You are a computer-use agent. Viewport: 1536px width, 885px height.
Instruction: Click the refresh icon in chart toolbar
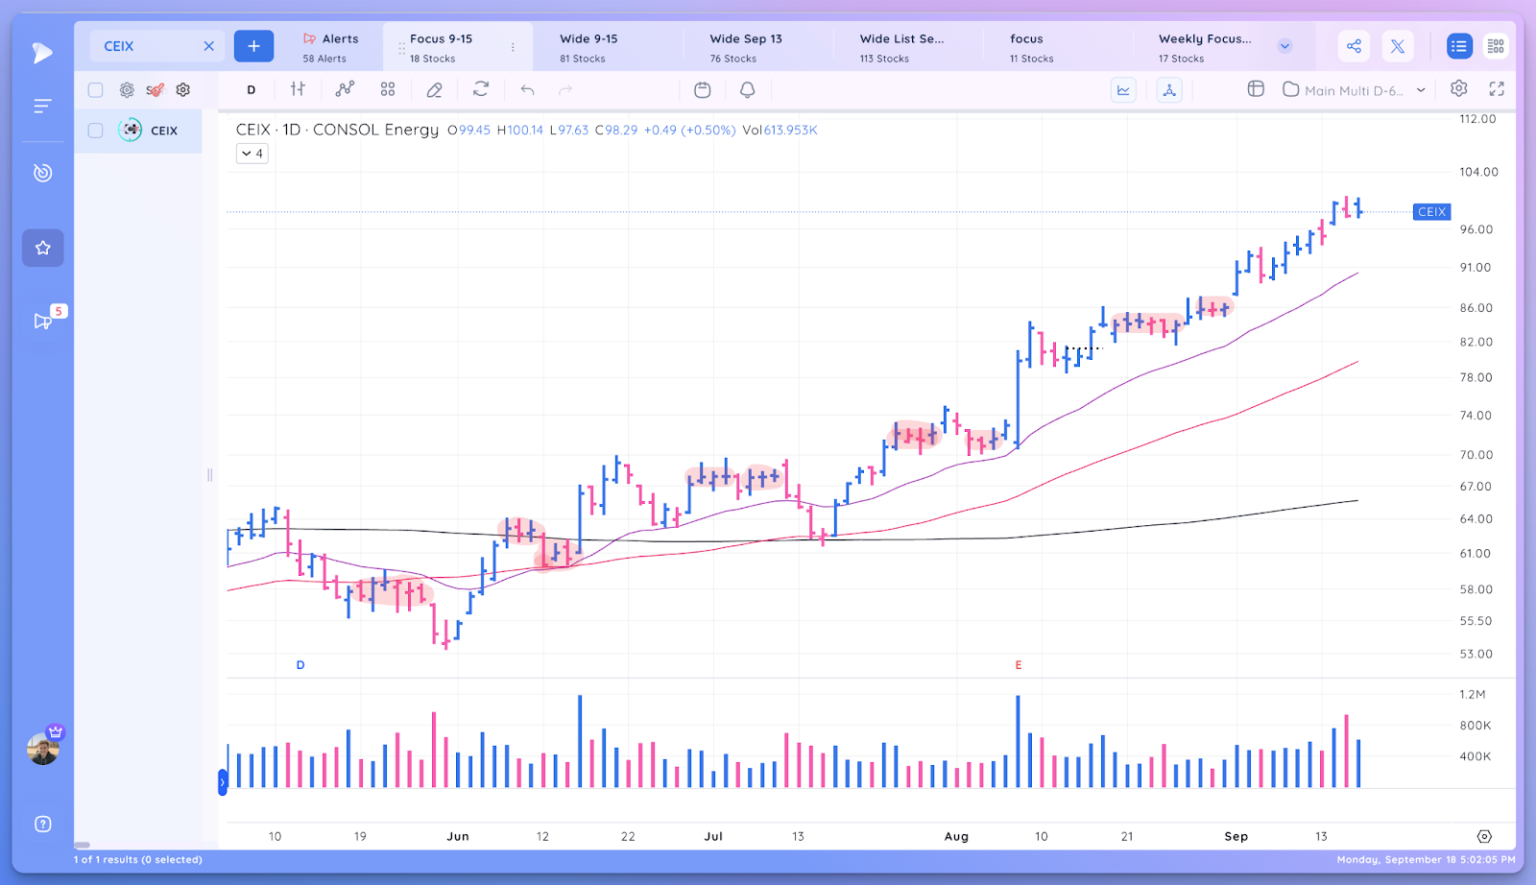(x=481, y=90)
